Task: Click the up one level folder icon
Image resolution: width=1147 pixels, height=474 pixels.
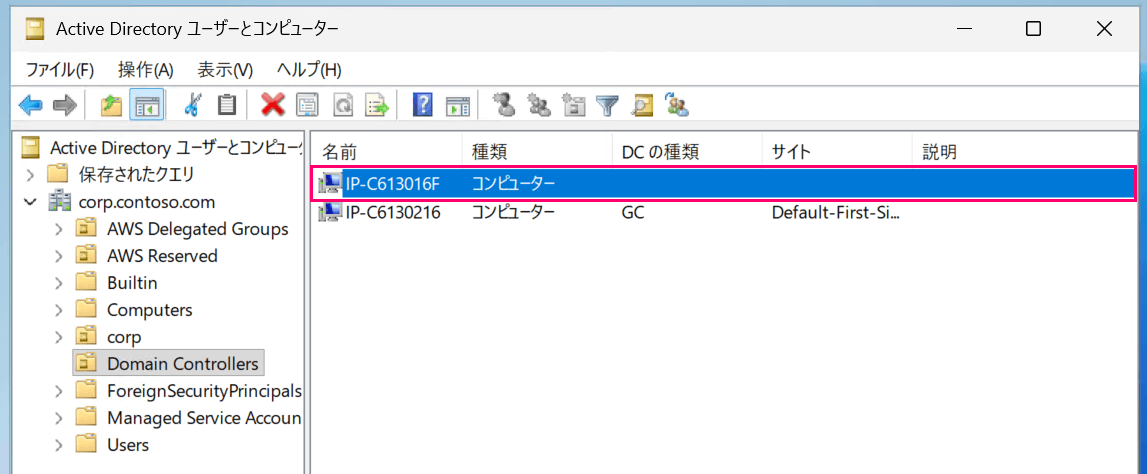Action: (x=111, y=105)
